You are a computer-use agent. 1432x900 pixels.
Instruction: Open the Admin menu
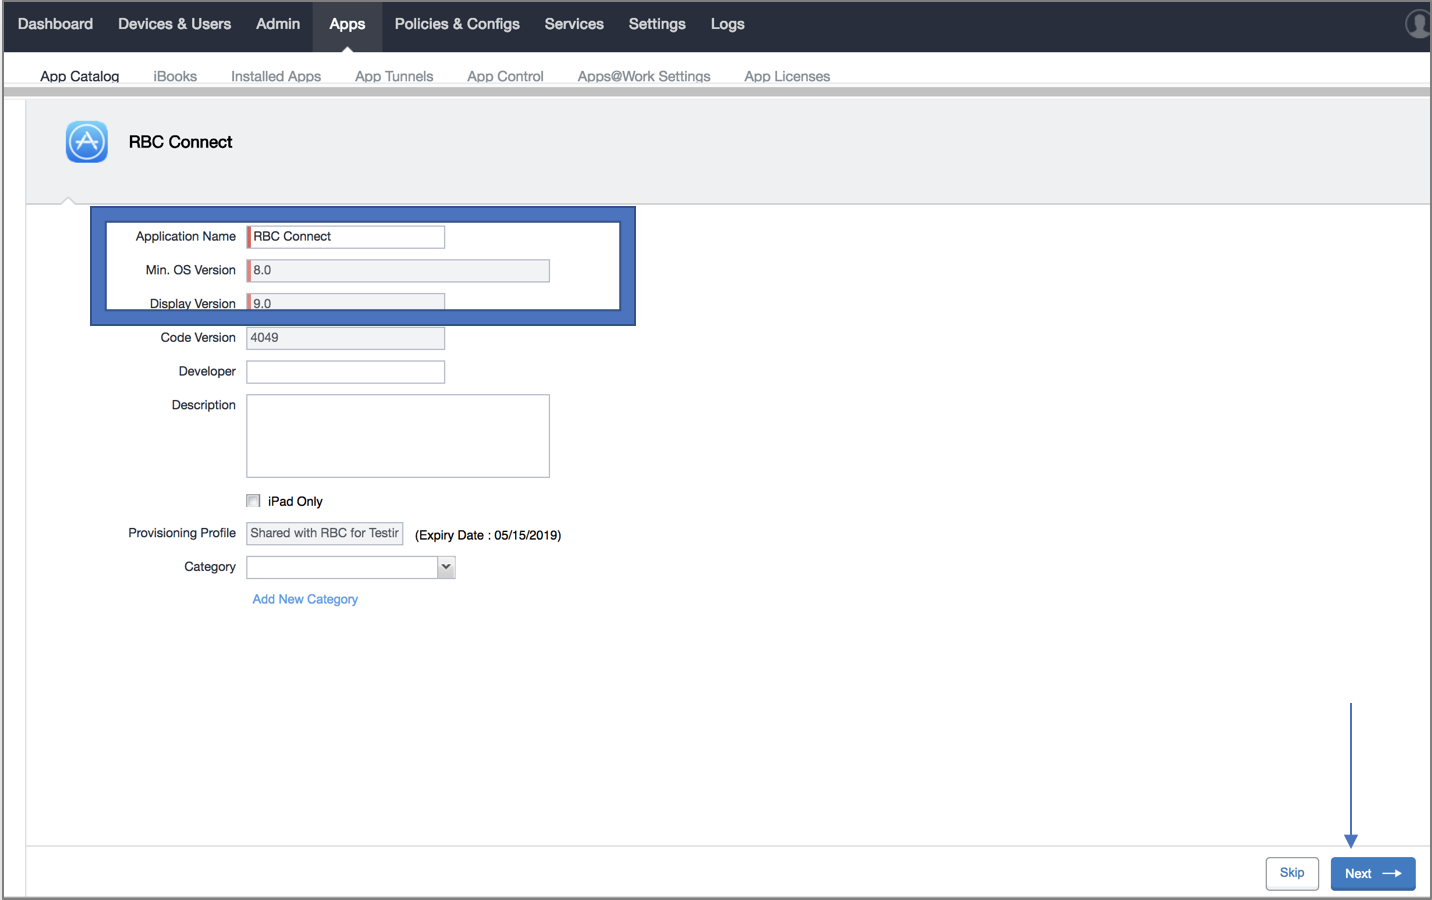click(278, 24)
